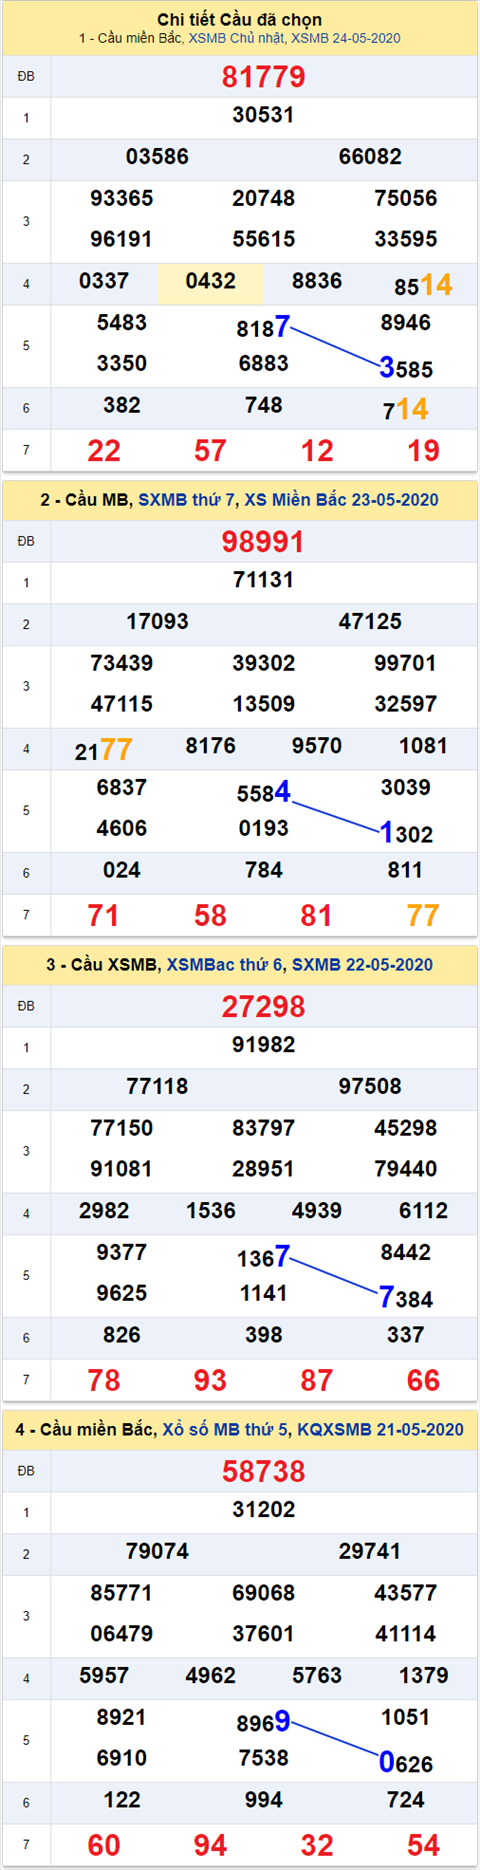Screen dimensions: 480x1870
Task: Select second prize number 03586
Action: click(157, 157)
